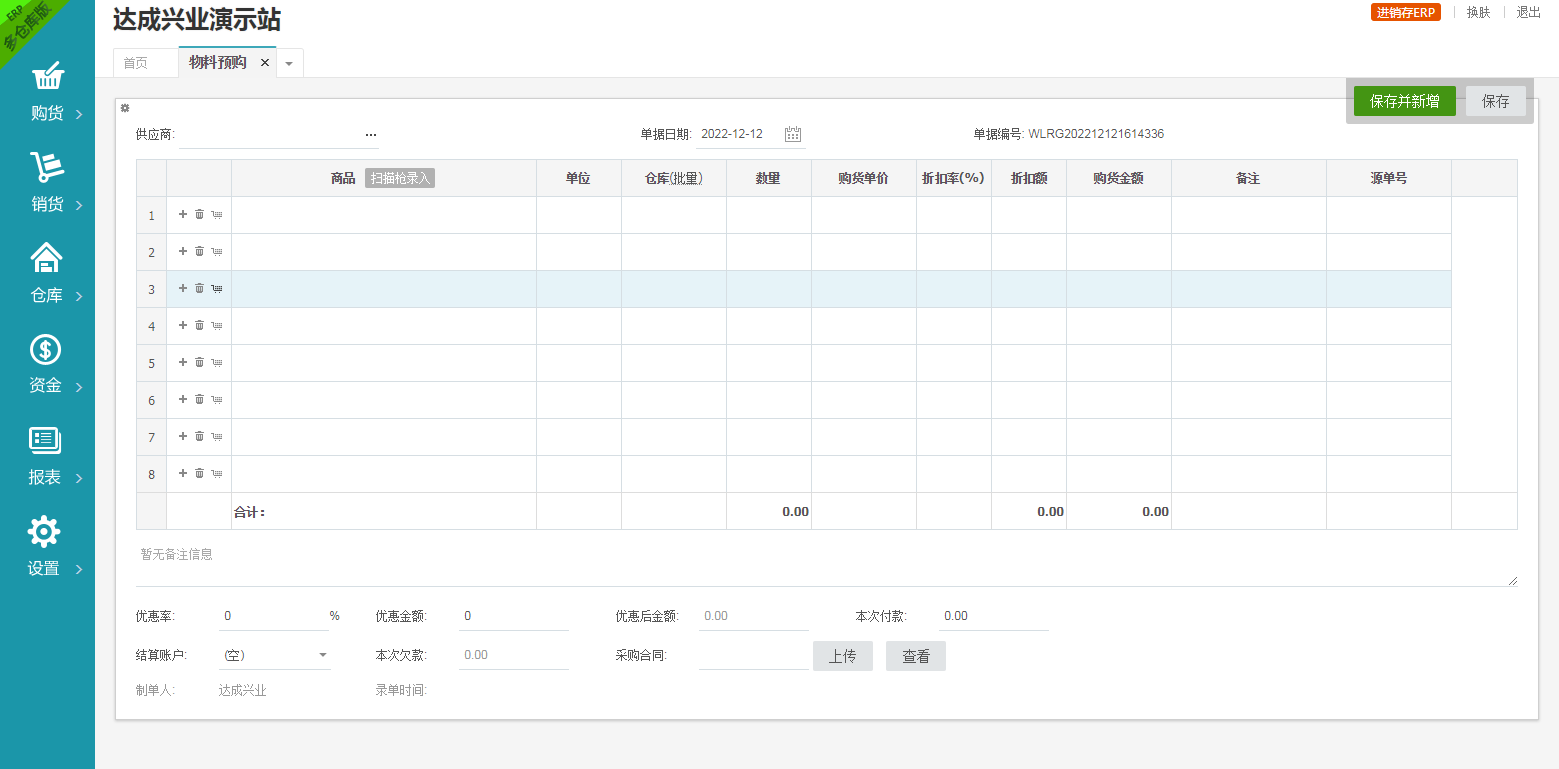The width and height of the screenshot is (1559, 769).
Task: Open the 资金 funds sidebar menu
Action: coord(47,365)
